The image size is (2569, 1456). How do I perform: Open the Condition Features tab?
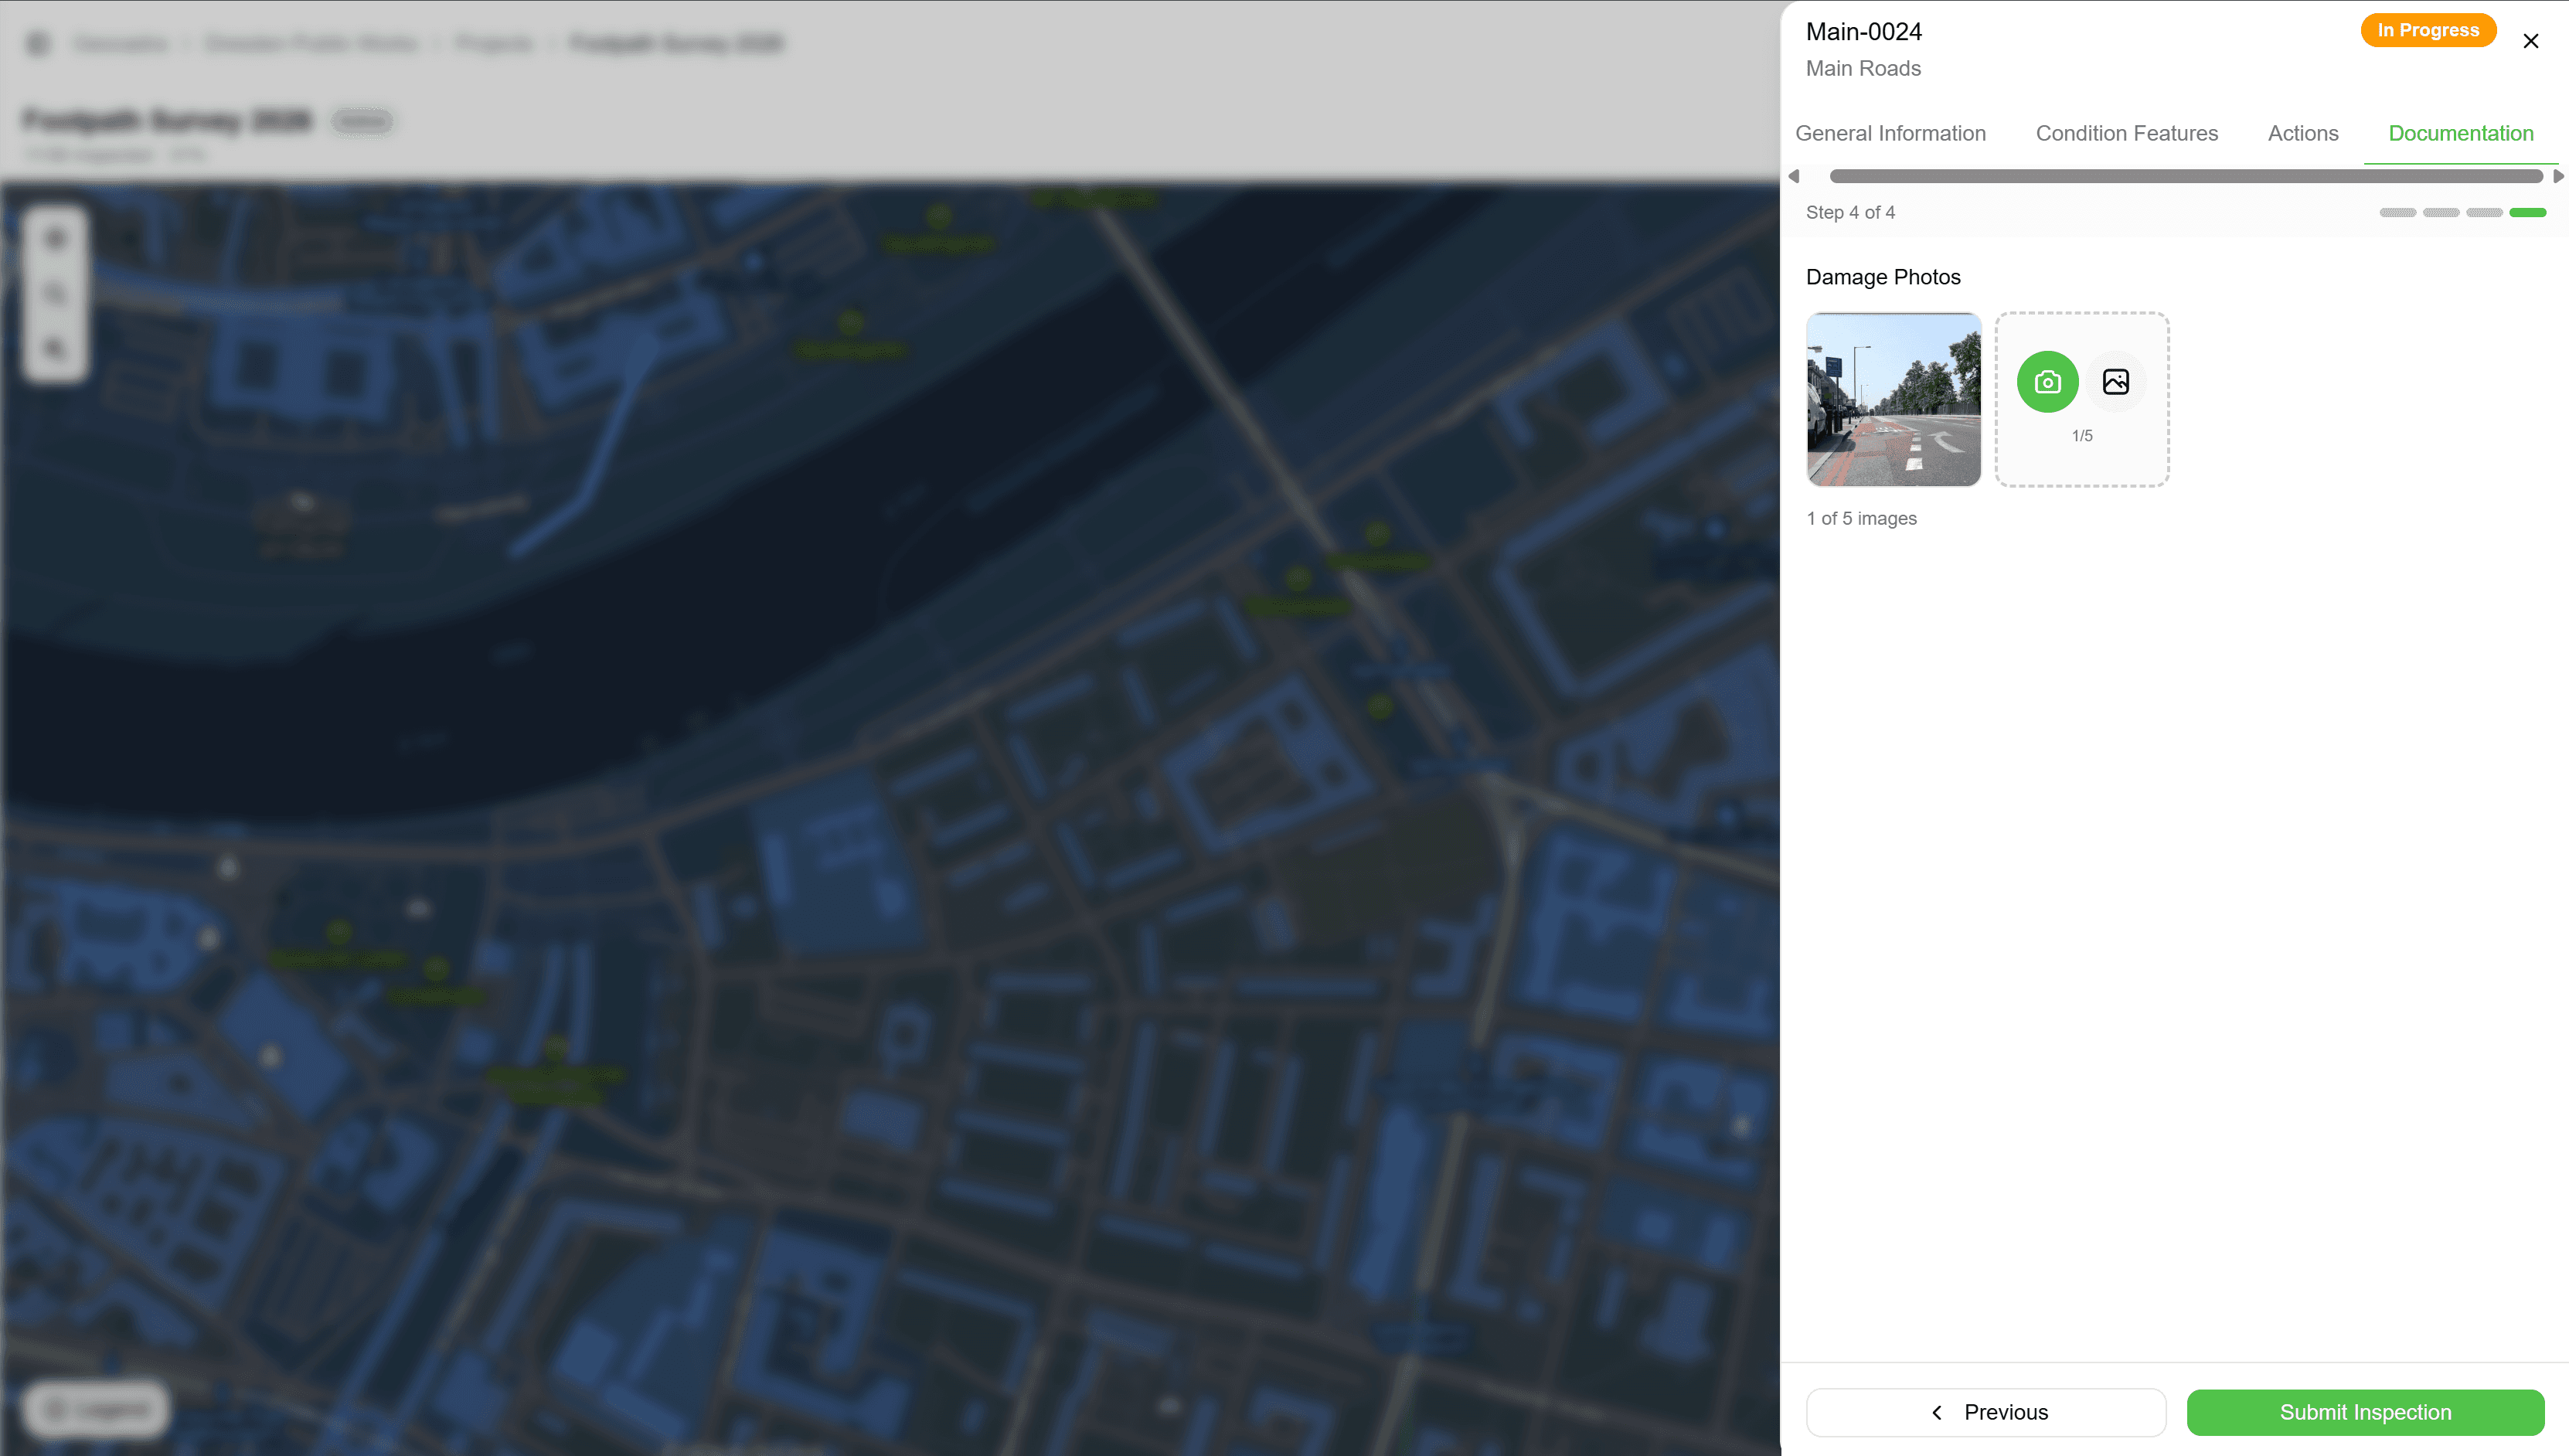click(2126, 133)
